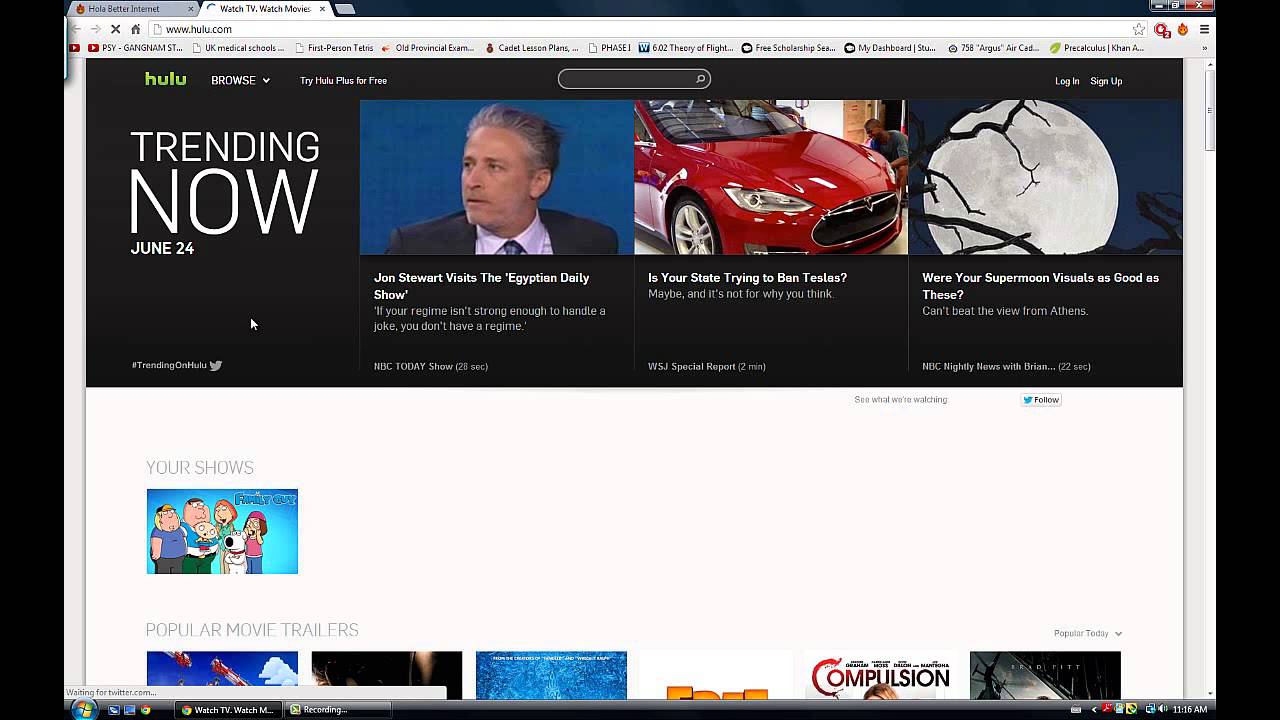The height and width of the screenshot is (720, 1280).
Task: Click NBC TODAY Show source label
Action: click(x=413, y=367)
